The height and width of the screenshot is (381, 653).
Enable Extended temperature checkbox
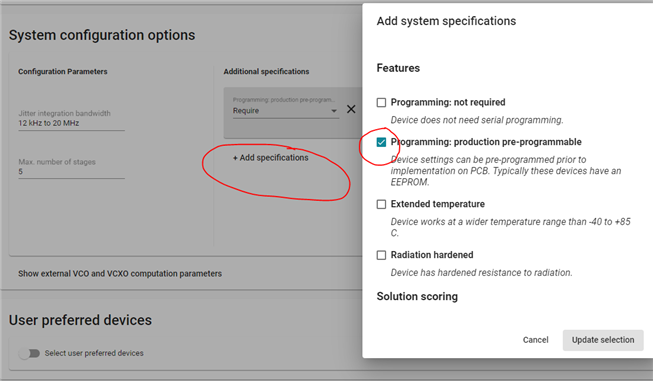381,204
